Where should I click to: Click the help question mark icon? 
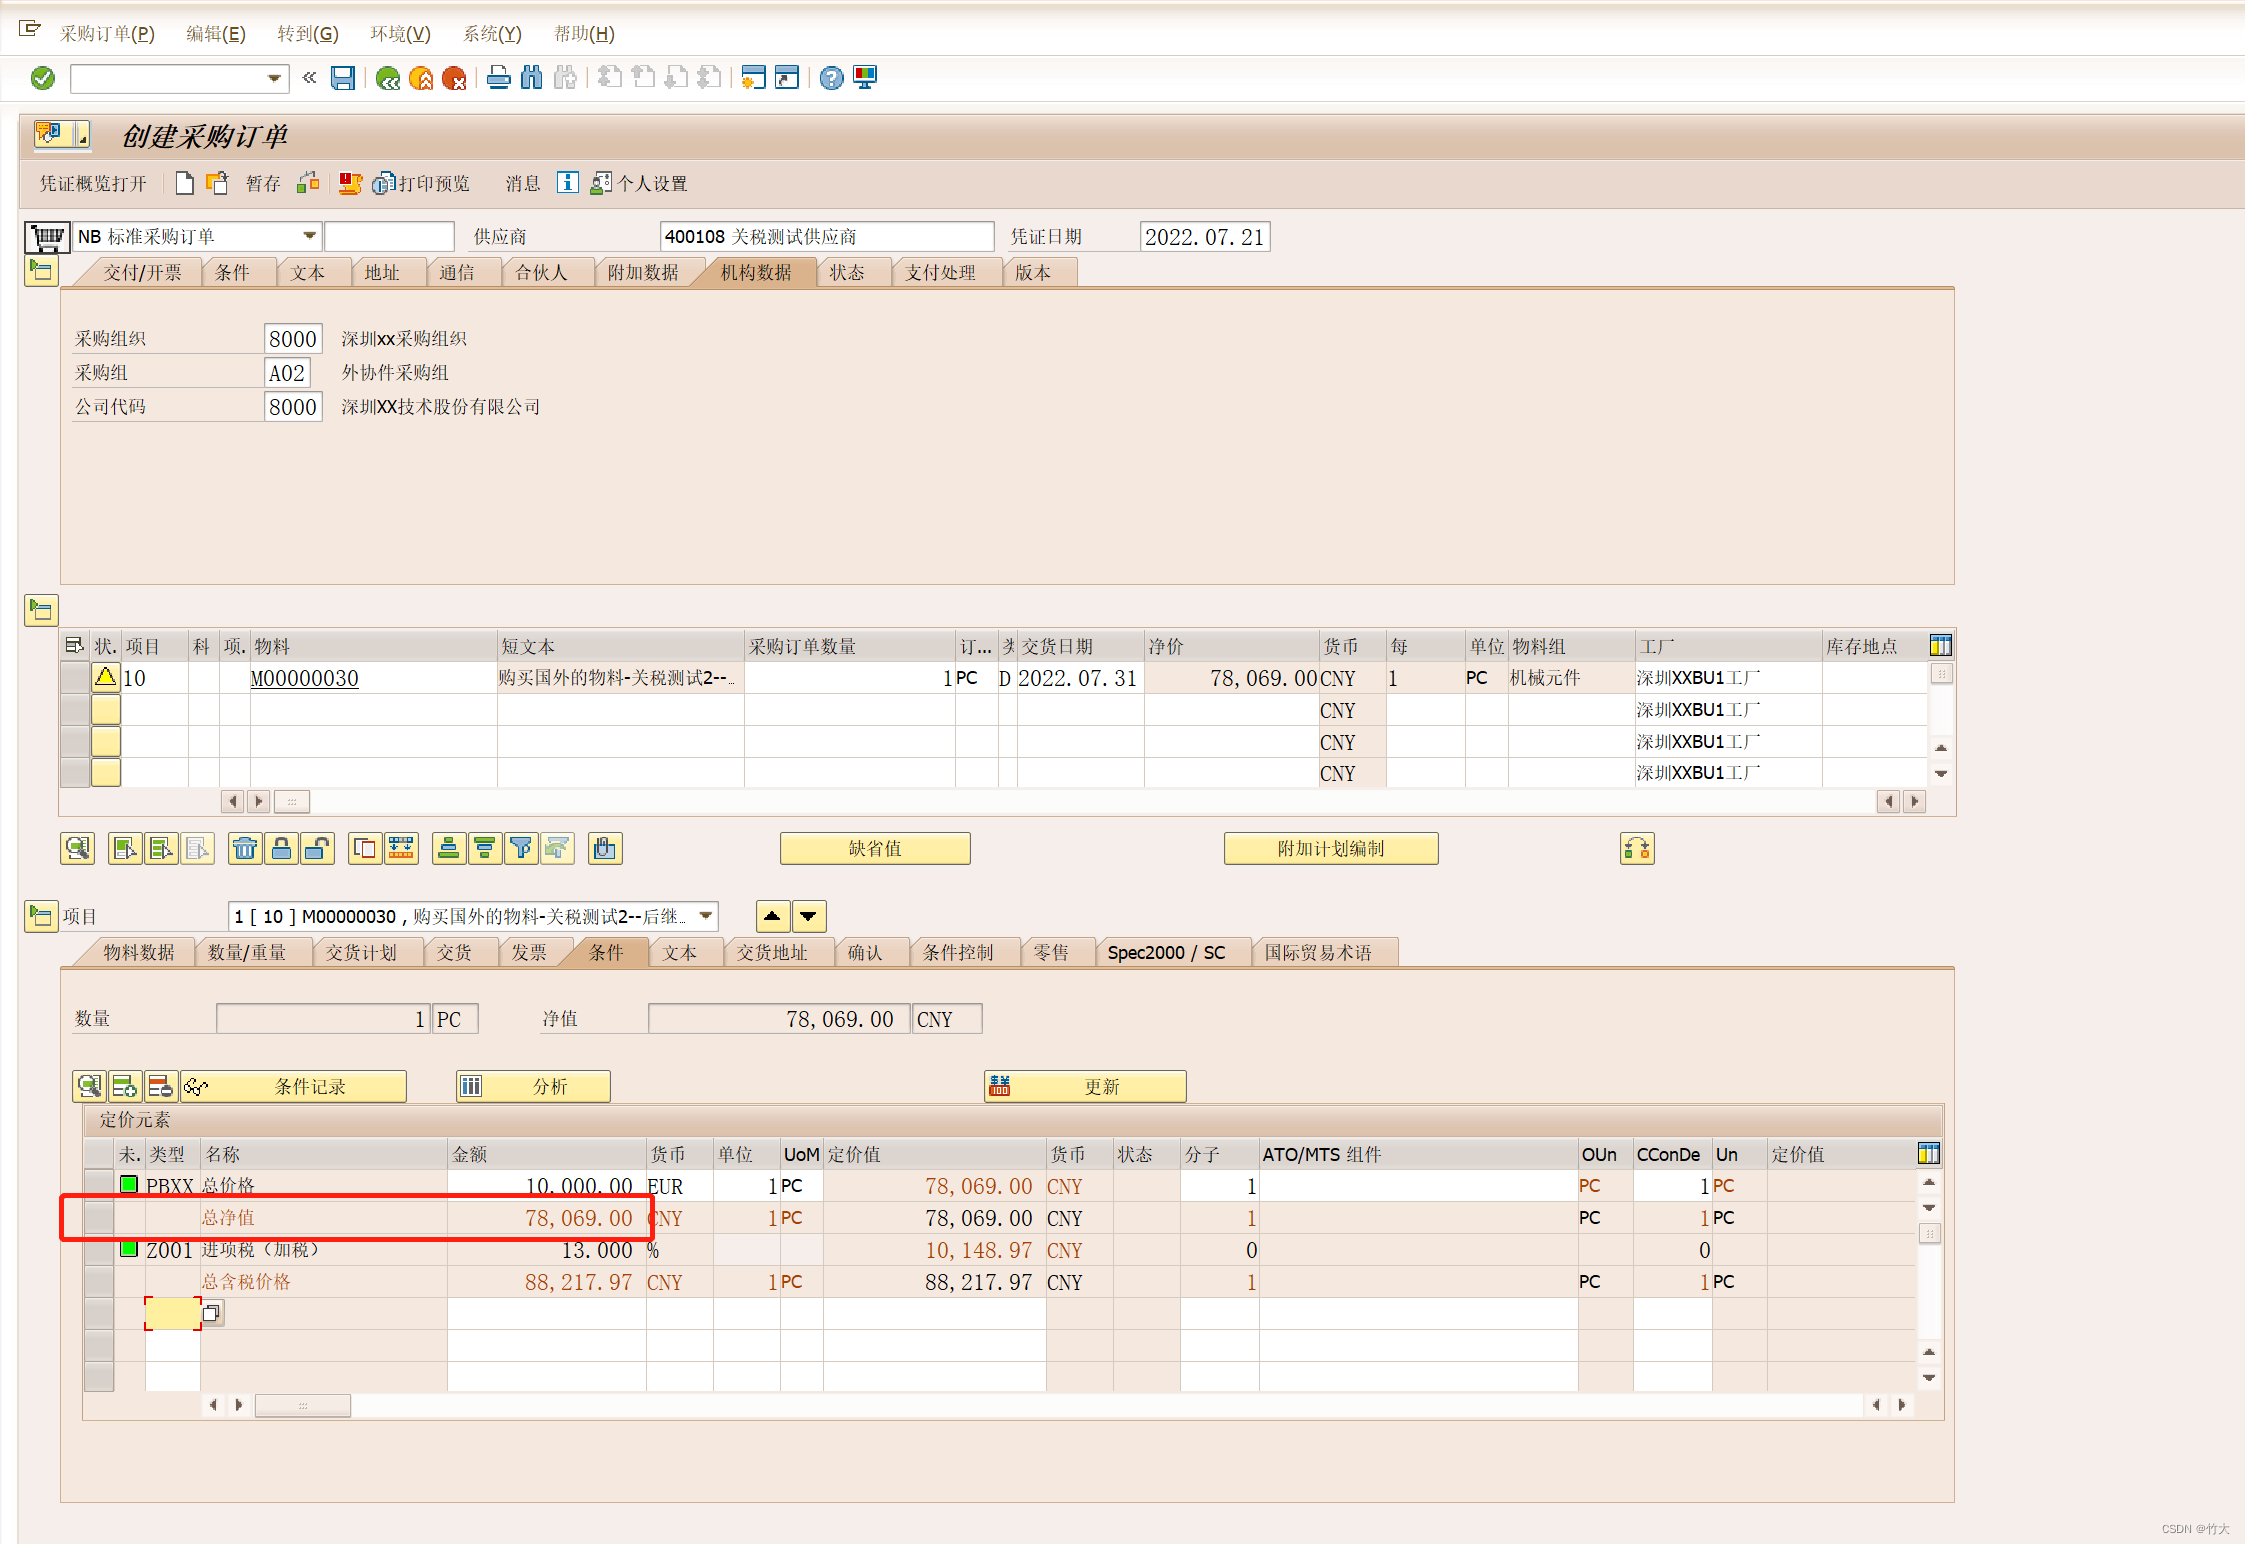[831, 78]
